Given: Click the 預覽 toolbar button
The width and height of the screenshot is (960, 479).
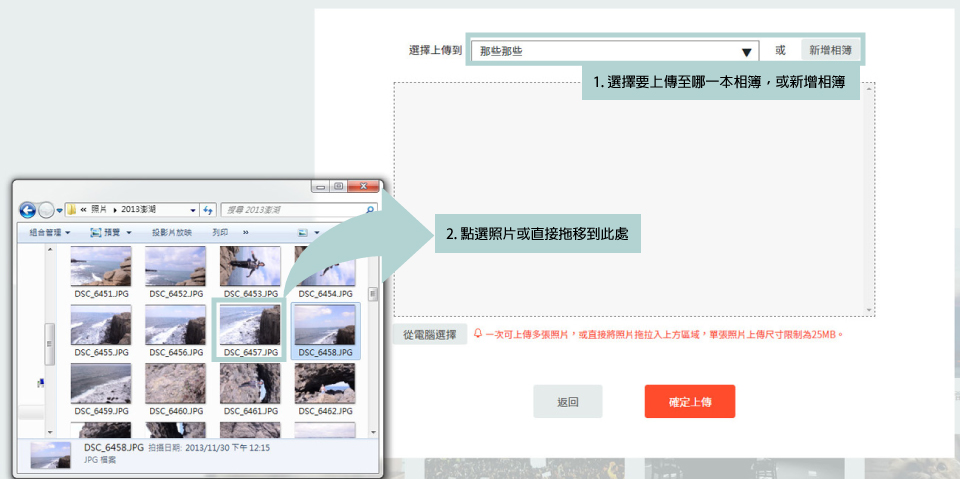Looking at the screenshot, I should click(105, 233).
